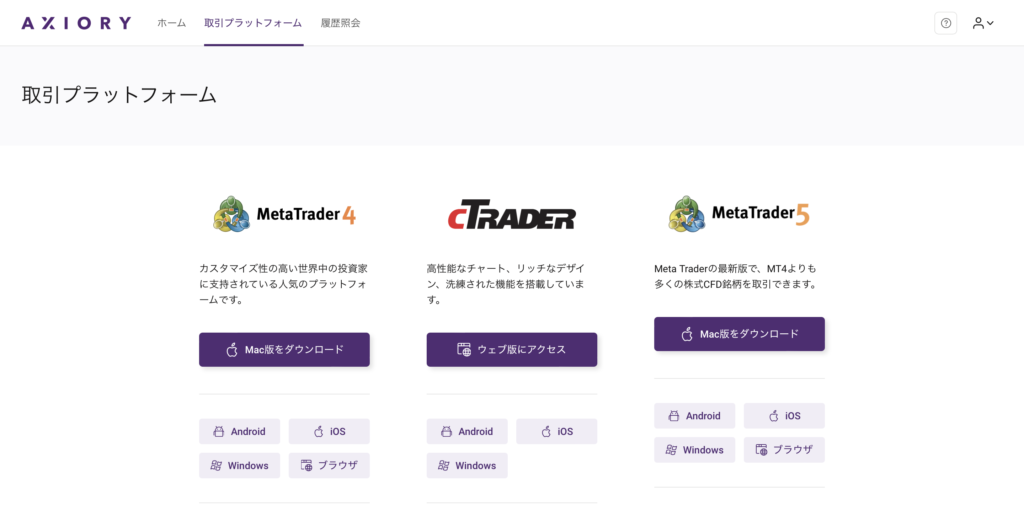Choose iOS under cTrader
The width and height of the screenshot is (1024, 511).
click(x=556, y=431)
